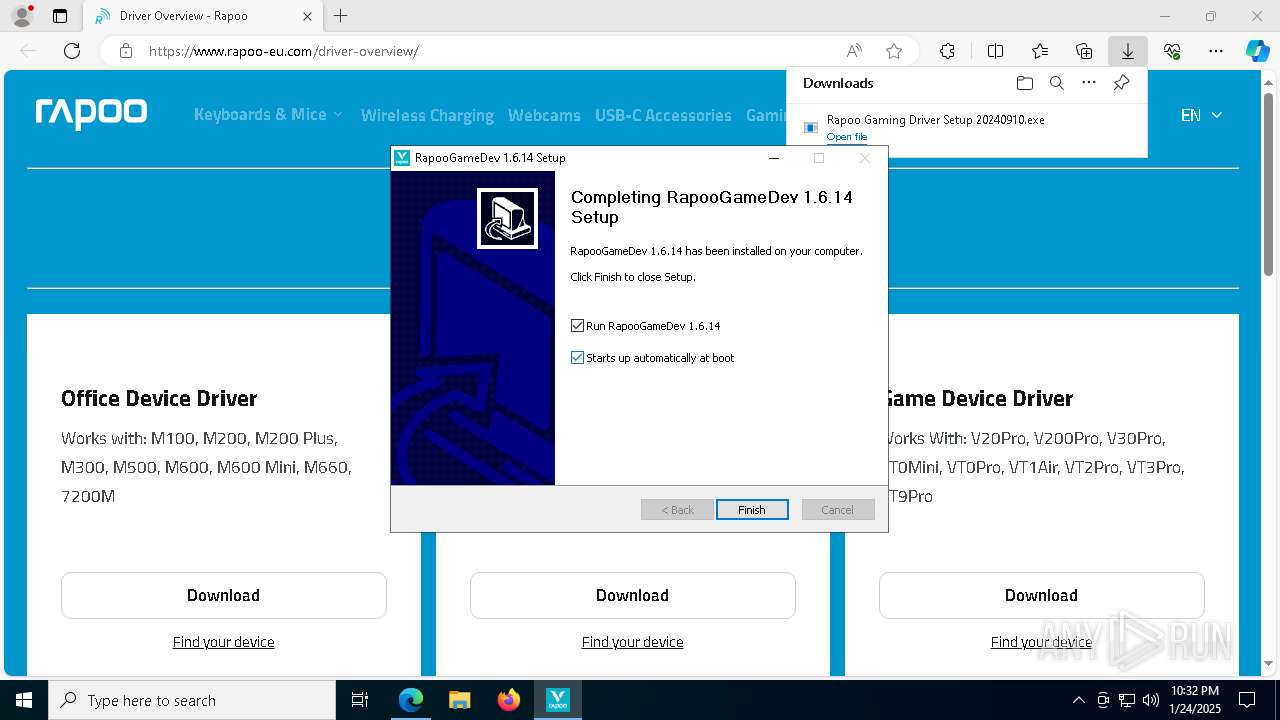The image size is (1280, 720).
Task: Open the volume control in tray
Action: click(1150, 700)
